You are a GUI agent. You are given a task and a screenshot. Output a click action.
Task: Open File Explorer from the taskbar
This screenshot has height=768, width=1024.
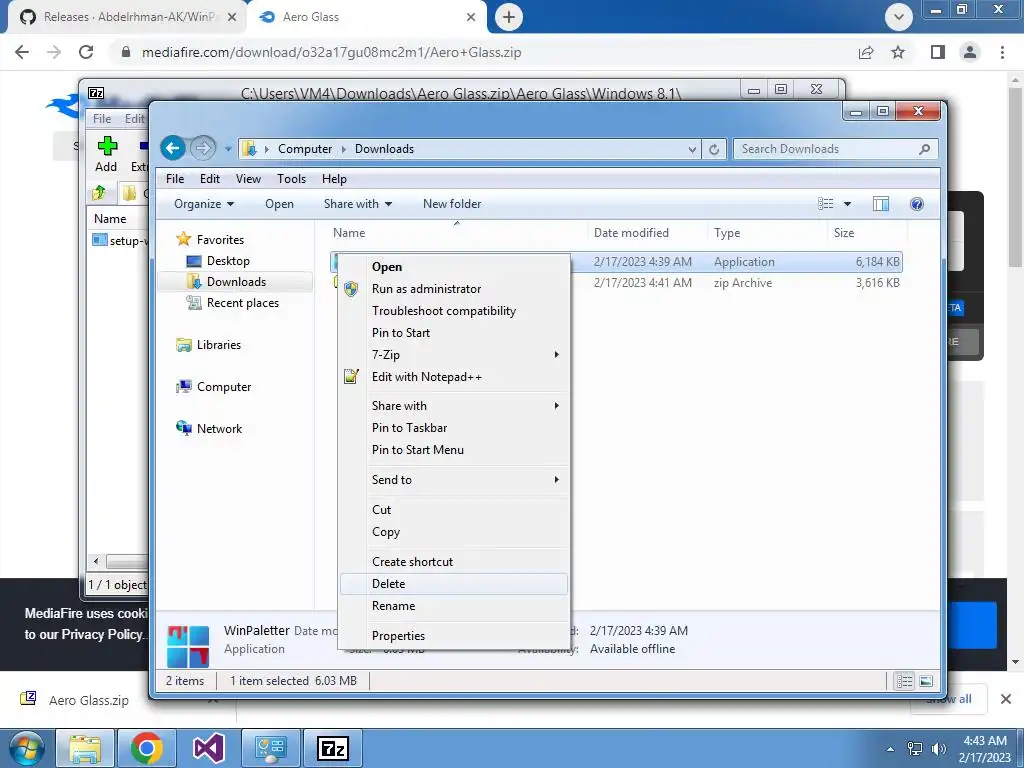[86, 748]
